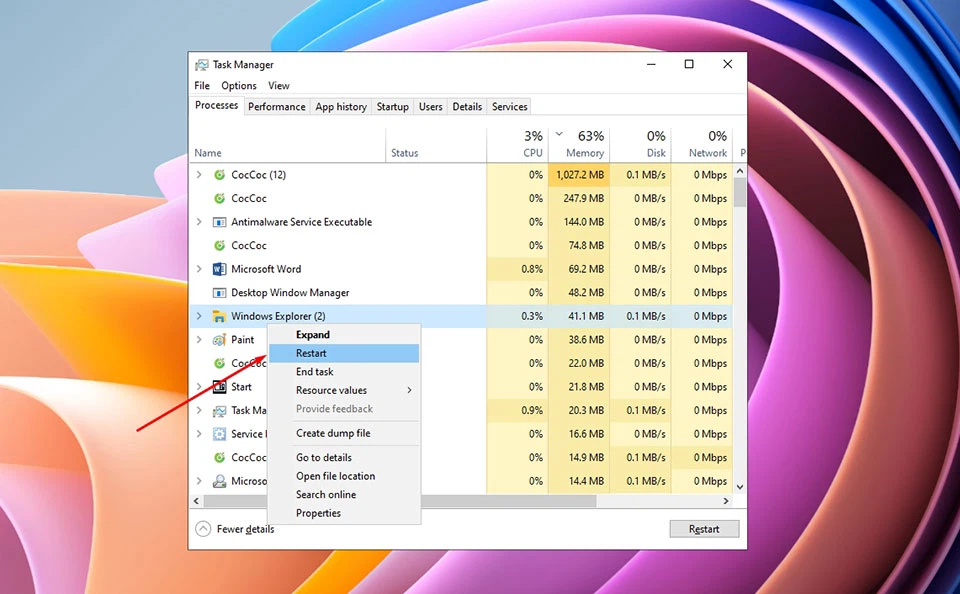Select End task in the context menu
This screenshot has width=960, height=594.
point(344,372)
